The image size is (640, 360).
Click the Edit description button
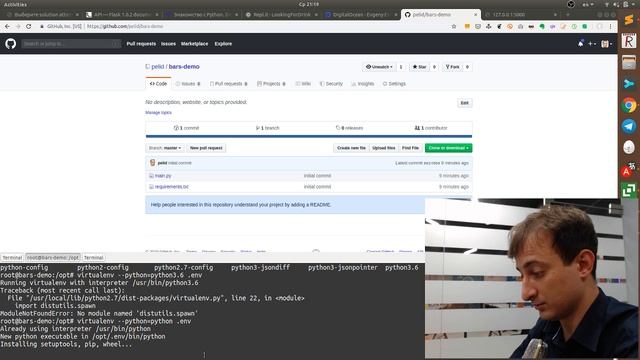(464, 103)
